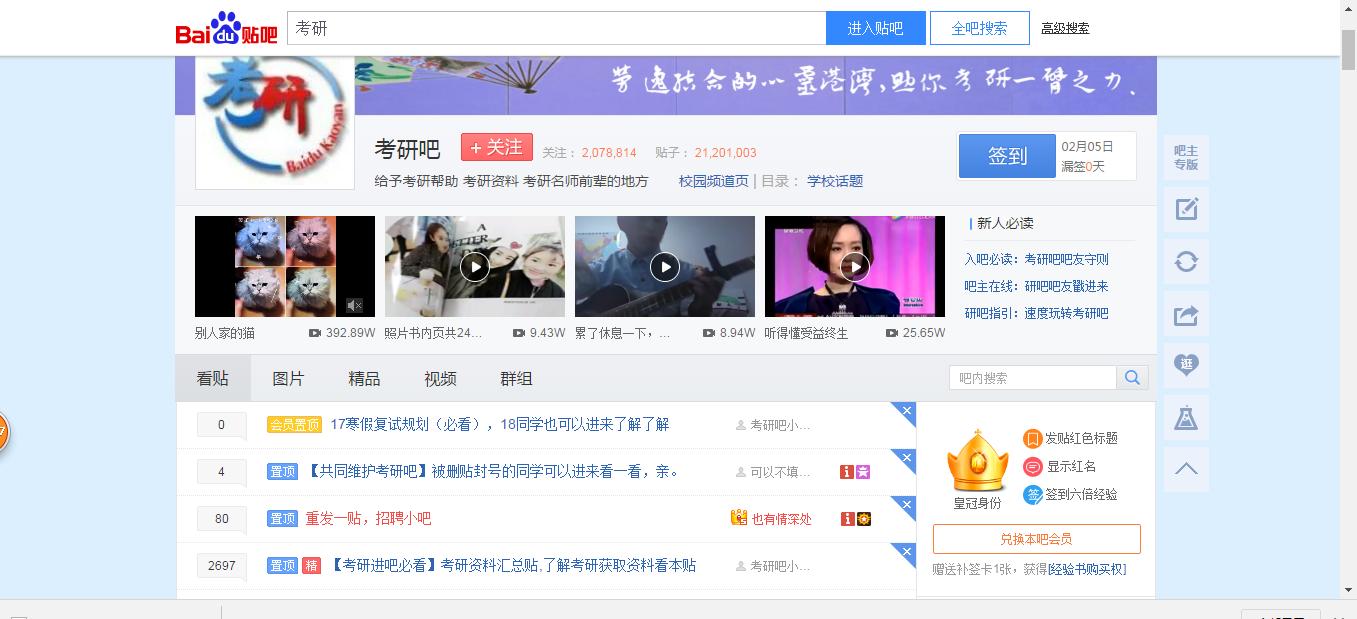This screenshot has height=619, width=1357.
Task: Toggle mute on the 别人家的猫 video
Action: (x=354, y=305)
